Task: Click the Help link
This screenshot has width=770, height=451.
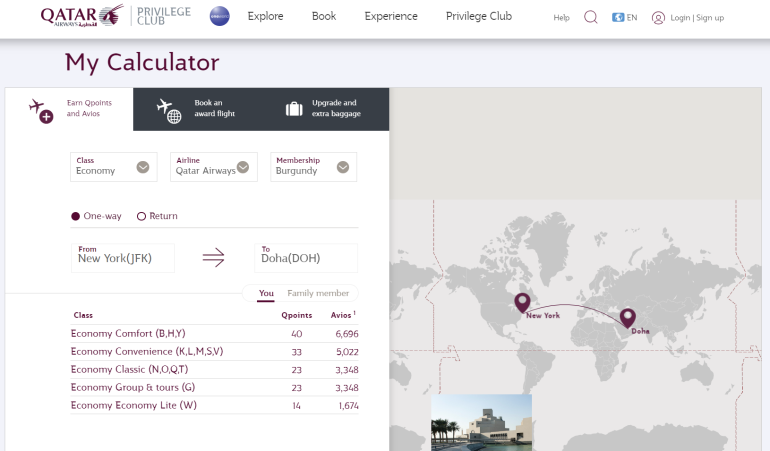Action: [x=561, y=18]
